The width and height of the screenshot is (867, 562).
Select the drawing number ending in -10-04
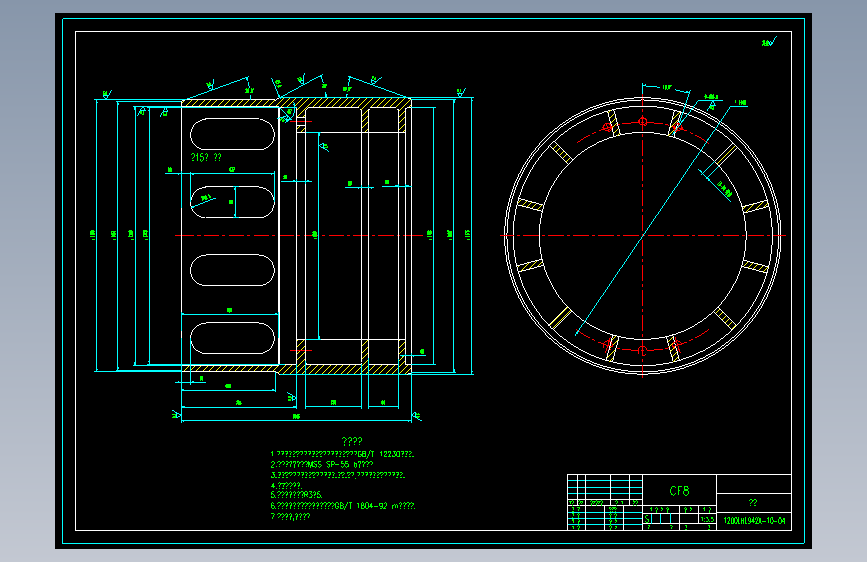[754, 521]
